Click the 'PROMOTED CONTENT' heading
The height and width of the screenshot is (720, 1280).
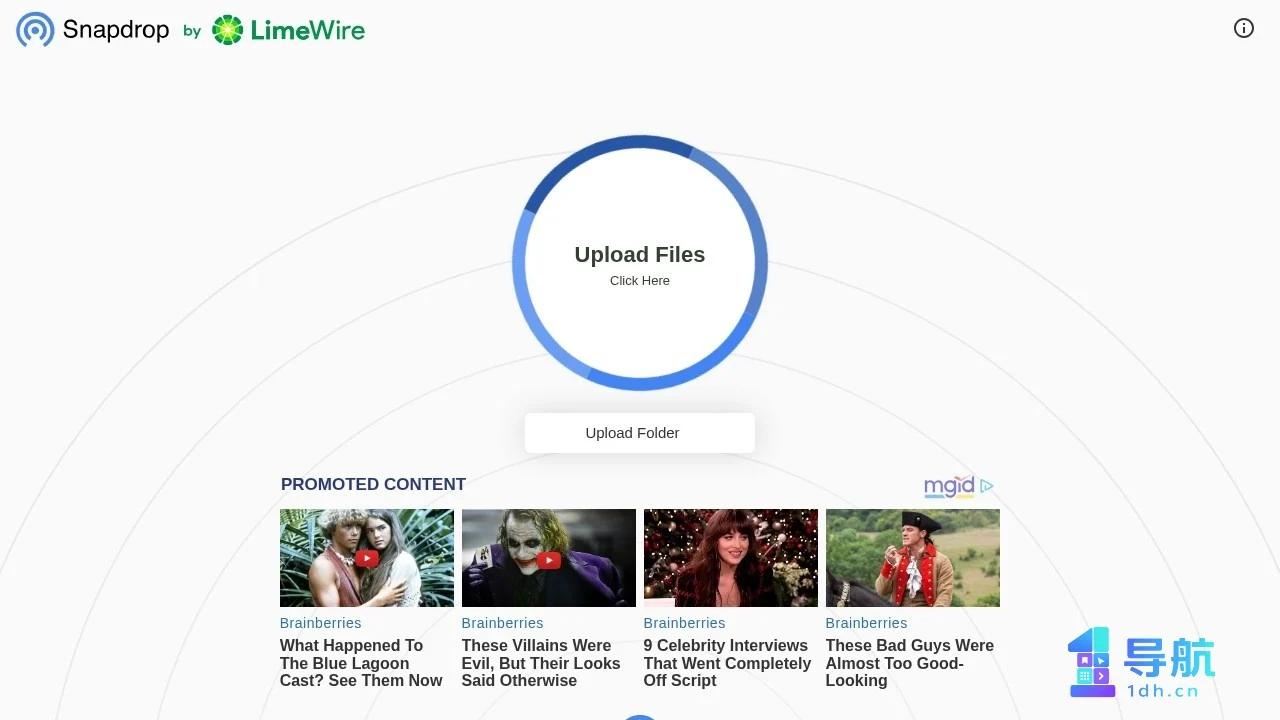pos(373,484)
